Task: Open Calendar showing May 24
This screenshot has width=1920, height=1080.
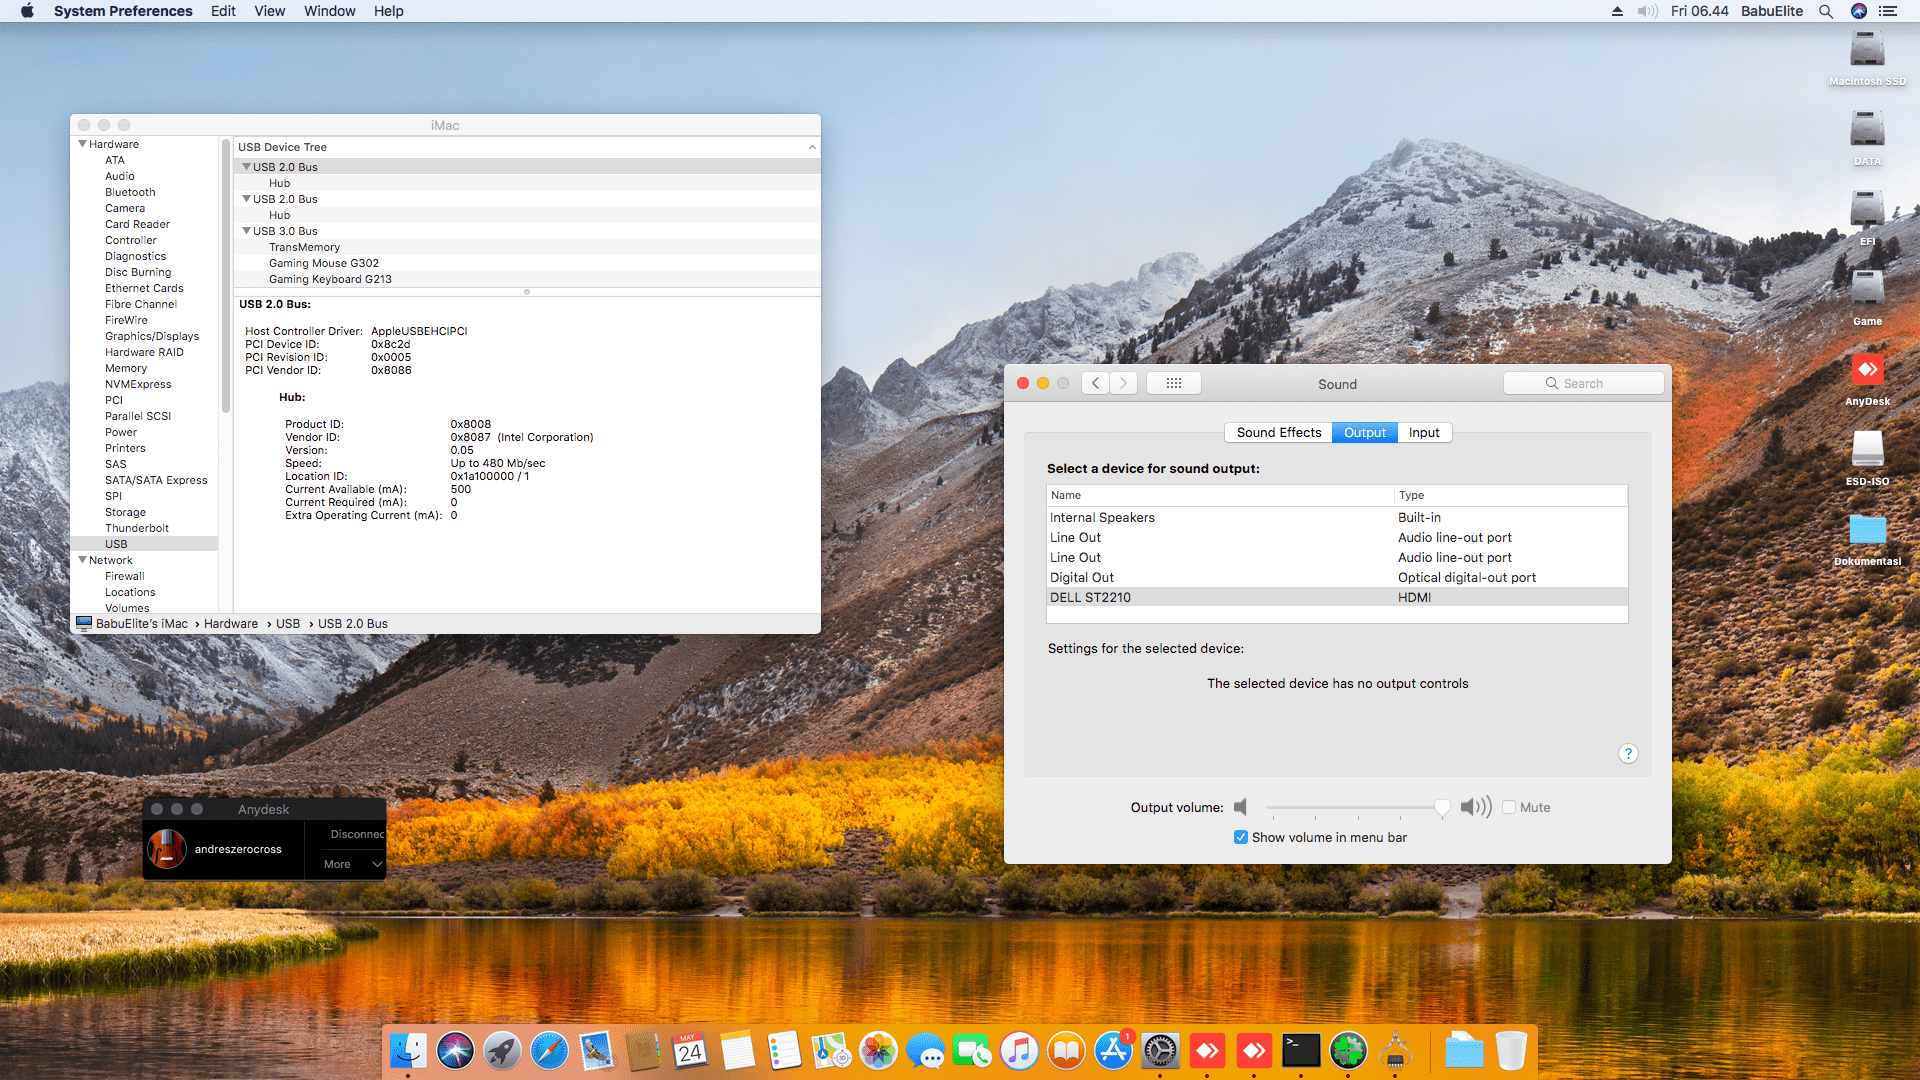Action: [x=691, y=1051]
